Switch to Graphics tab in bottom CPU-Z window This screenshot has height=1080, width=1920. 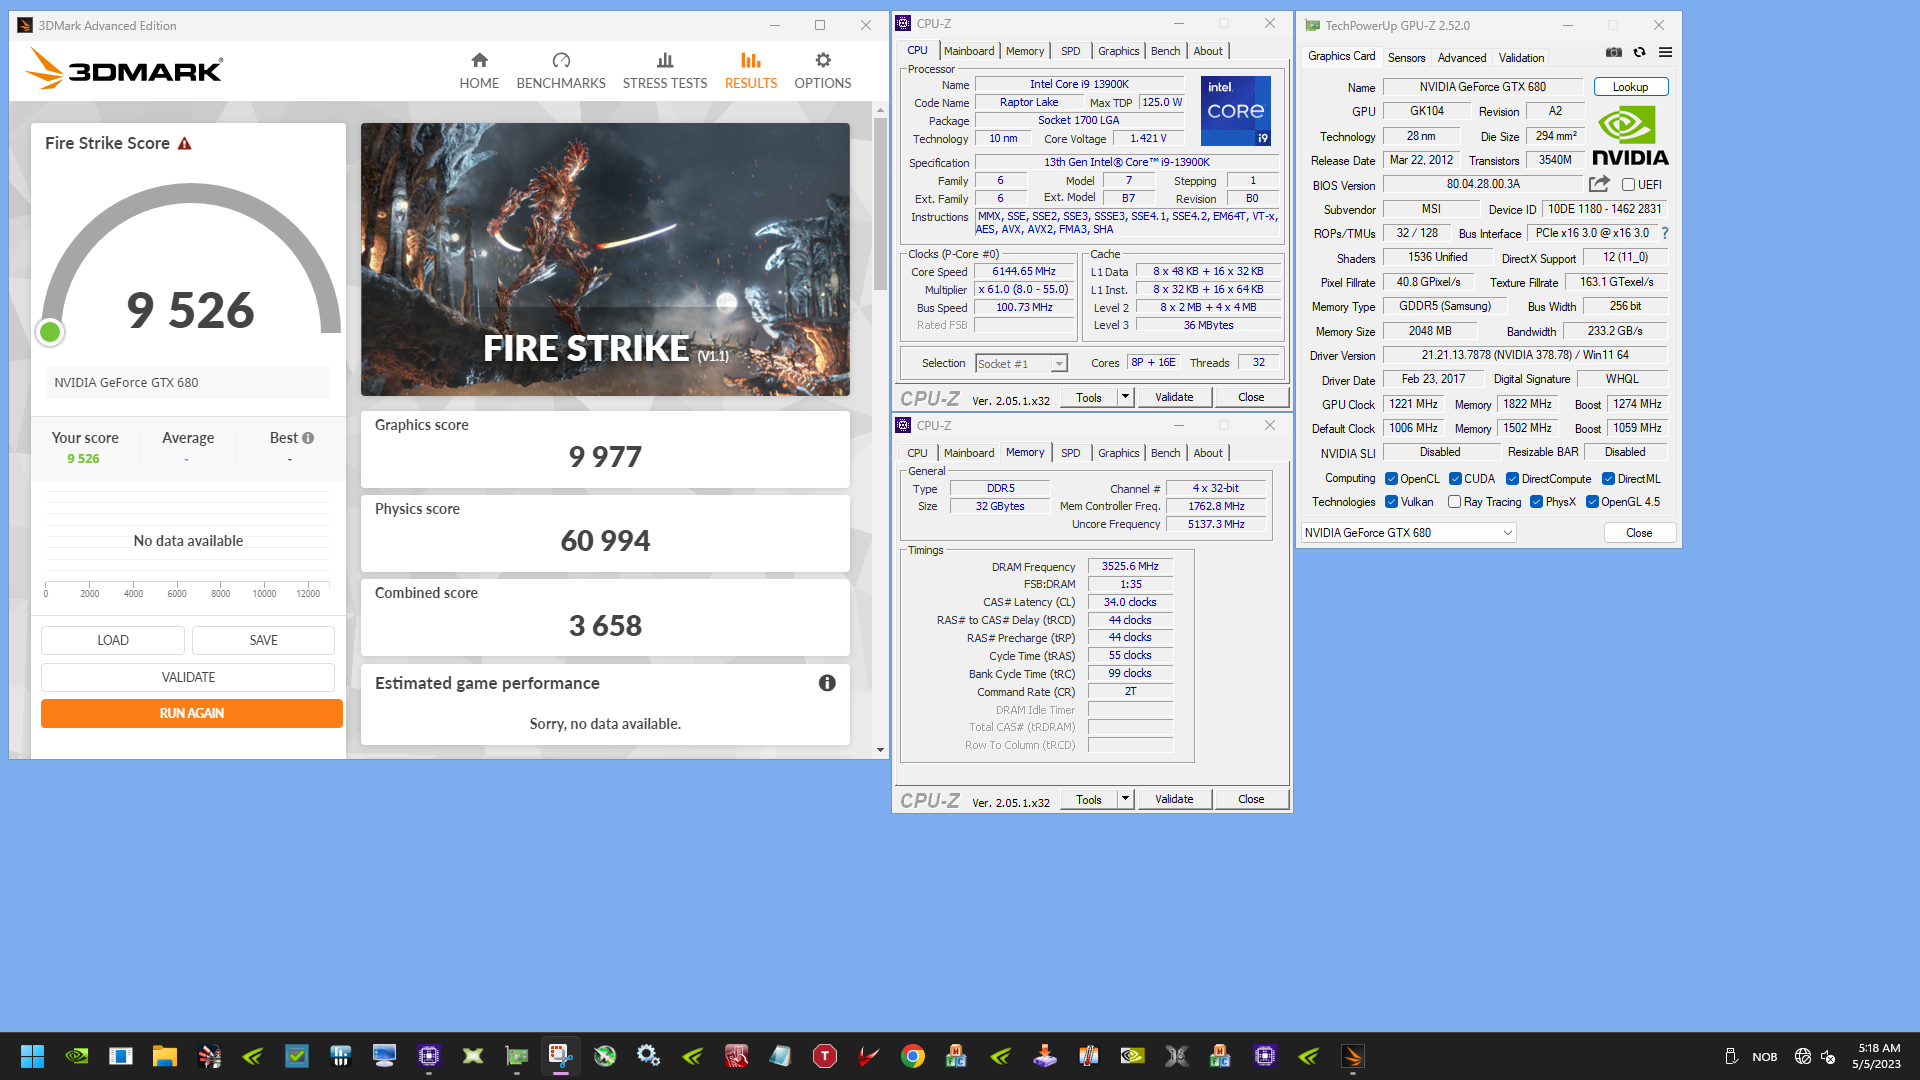[x=1118, y=453]
